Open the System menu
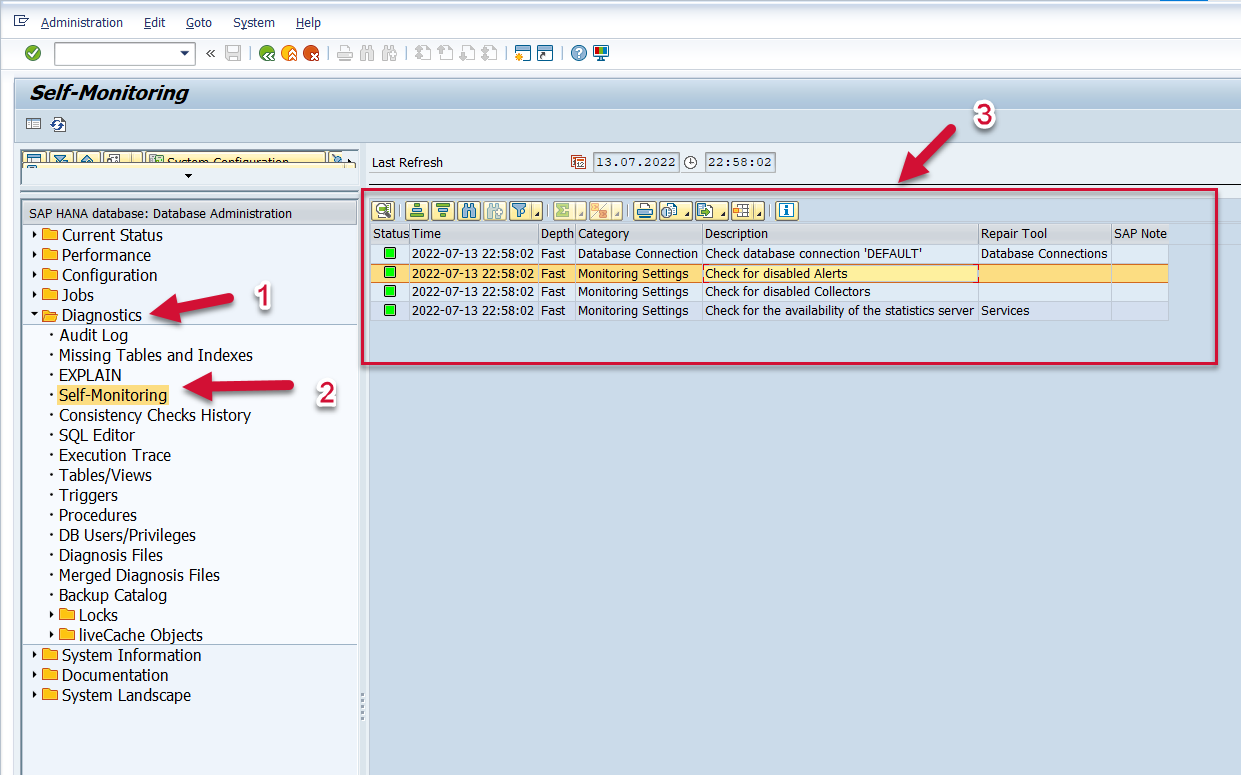 pos(253,22)
